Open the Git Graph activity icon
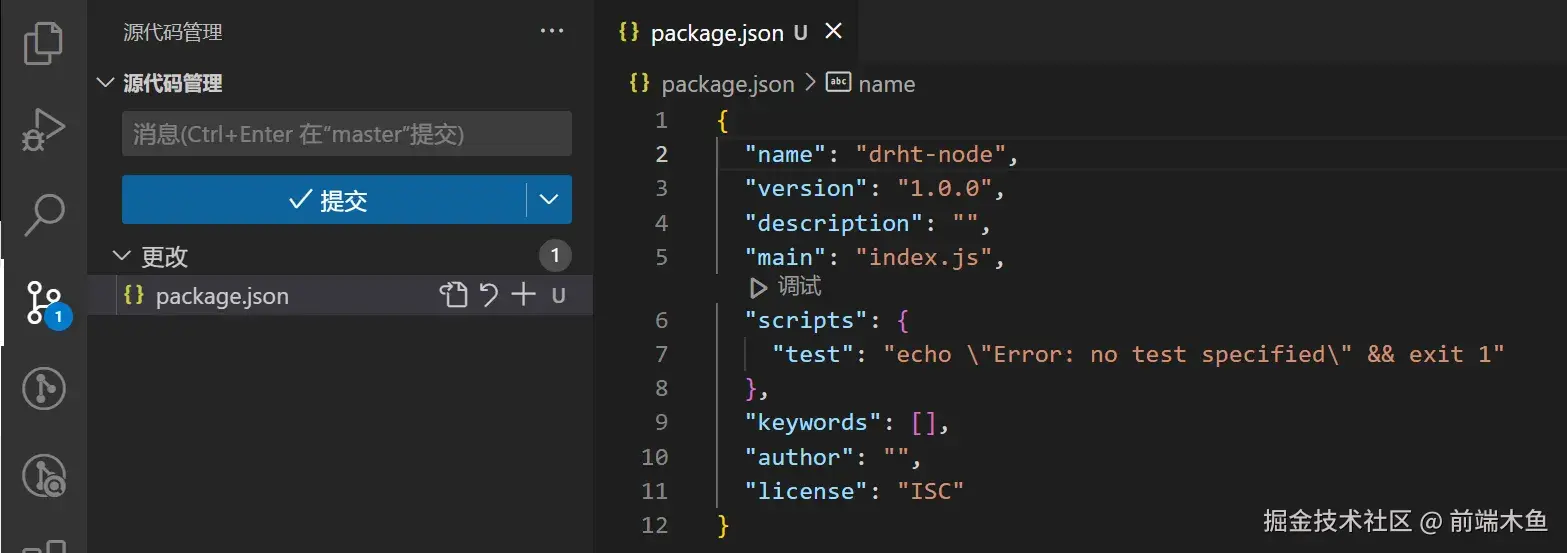This screenshot has width=1567, height=553. pyautogui.click(x=43, y=390)
